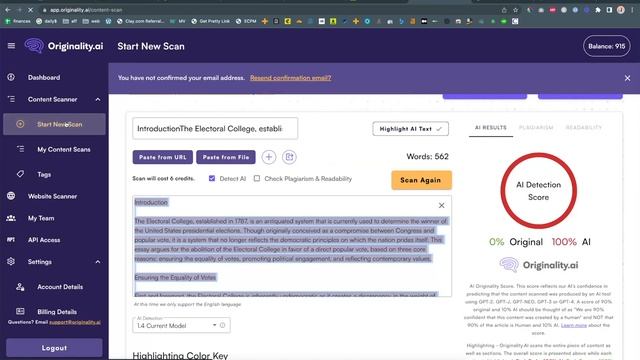Uncheck the Detect AI checkbox

point(212,178)
